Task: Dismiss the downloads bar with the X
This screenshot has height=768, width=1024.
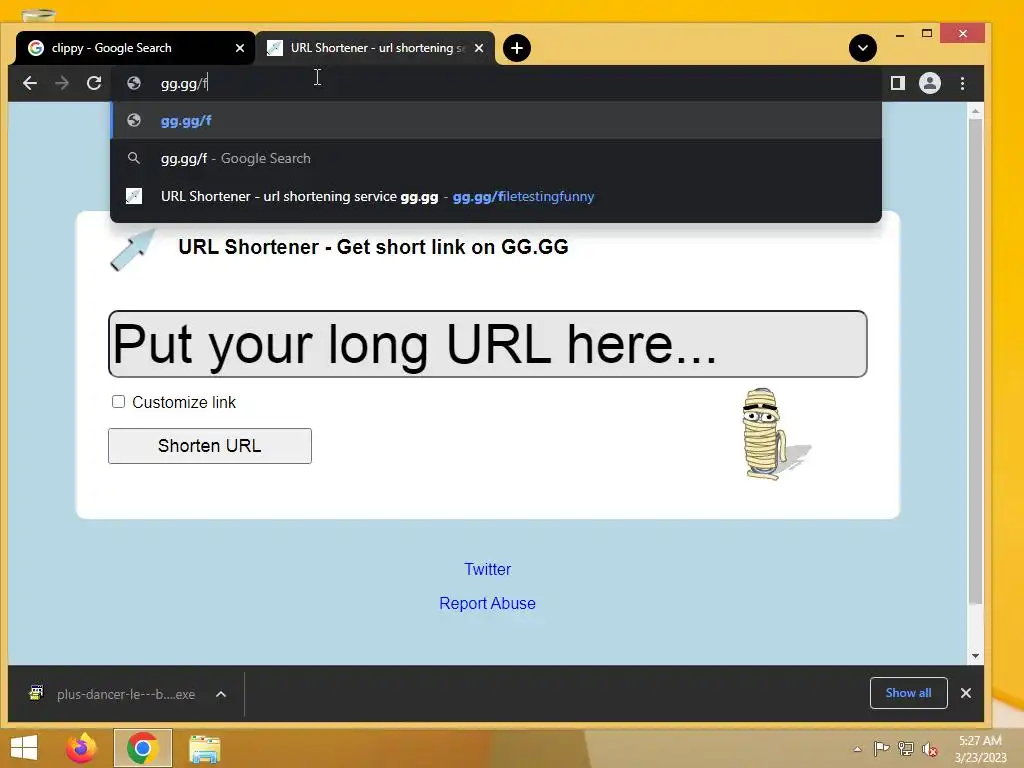Action: pyautogui.click(x=966, y=693)
